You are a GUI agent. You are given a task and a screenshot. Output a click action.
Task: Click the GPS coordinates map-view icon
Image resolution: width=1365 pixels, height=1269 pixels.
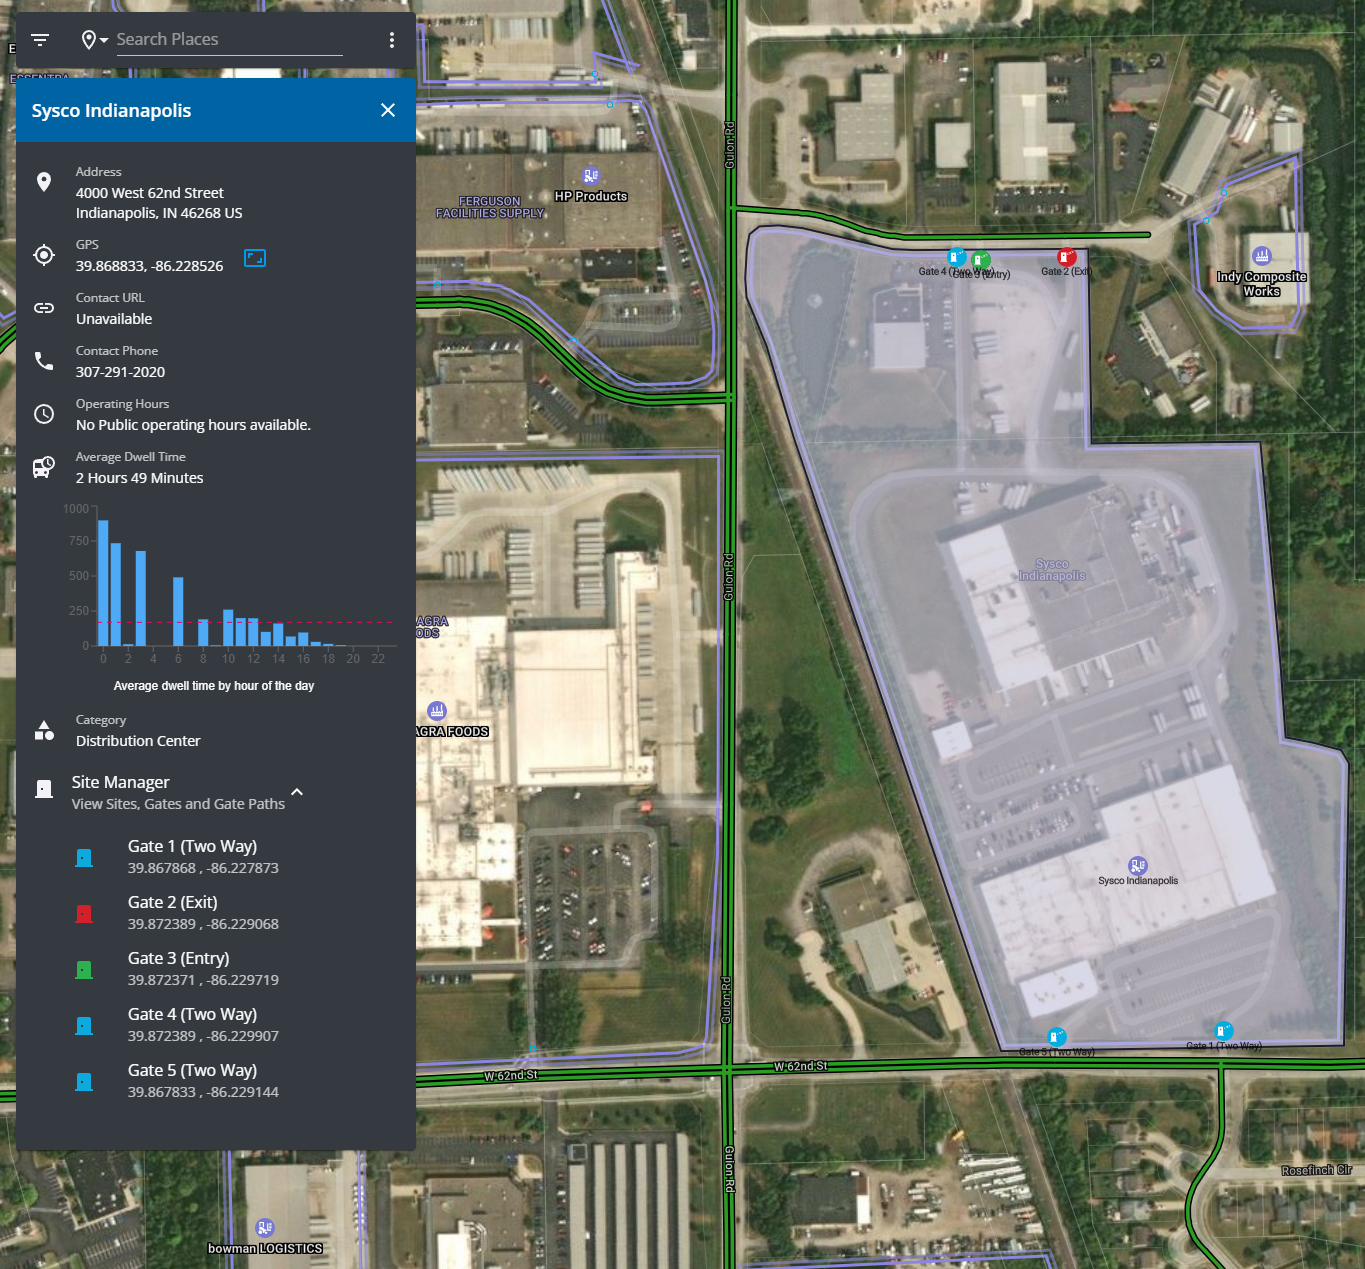tap(254, 258)
